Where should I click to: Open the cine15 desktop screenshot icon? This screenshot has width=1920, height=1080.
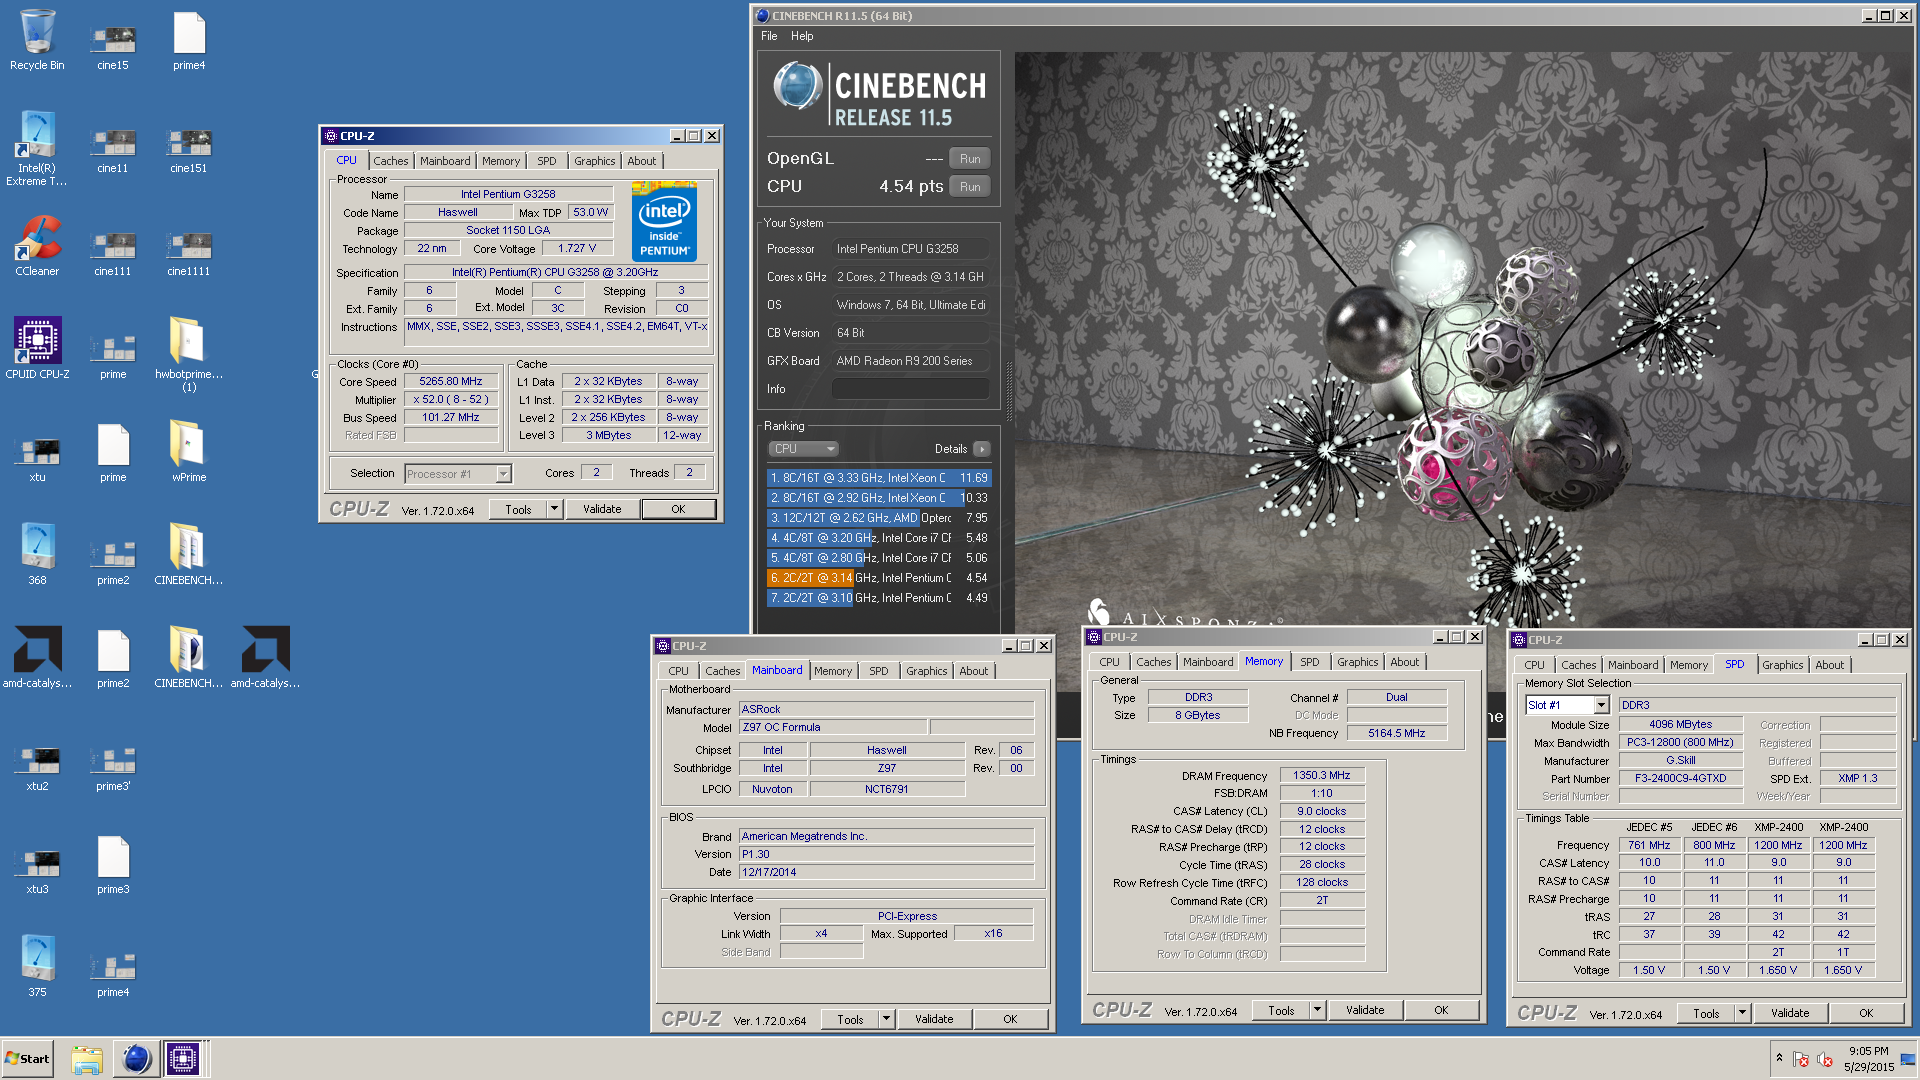(113, 46)
